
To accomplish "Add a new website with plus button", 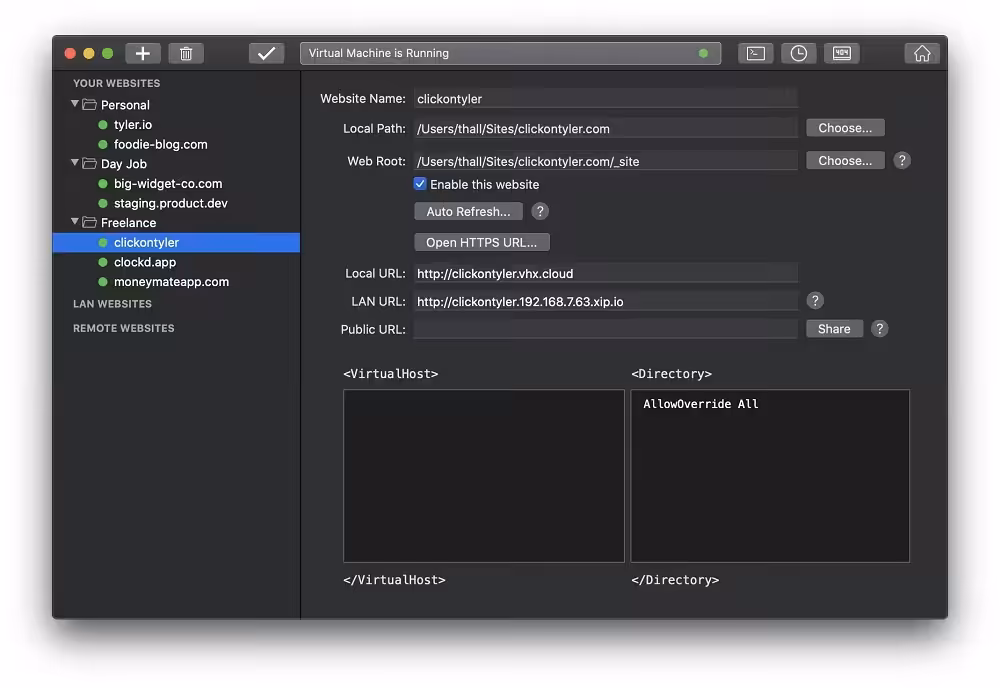I will 143,54.
